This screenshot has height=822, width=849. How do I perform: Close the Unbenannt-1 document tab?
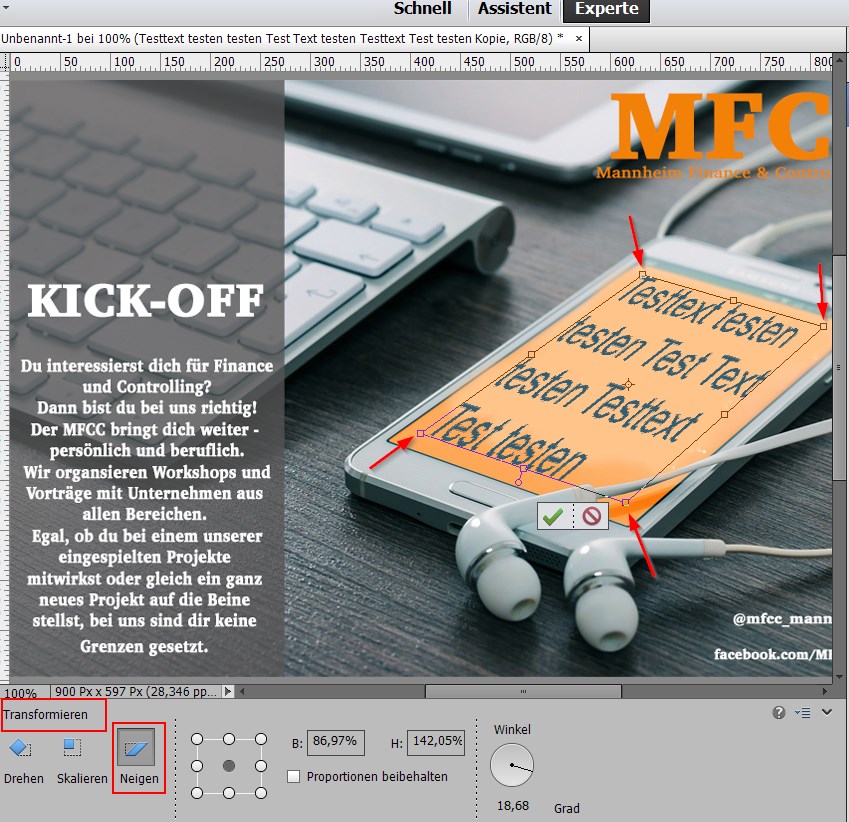[579, 38]
